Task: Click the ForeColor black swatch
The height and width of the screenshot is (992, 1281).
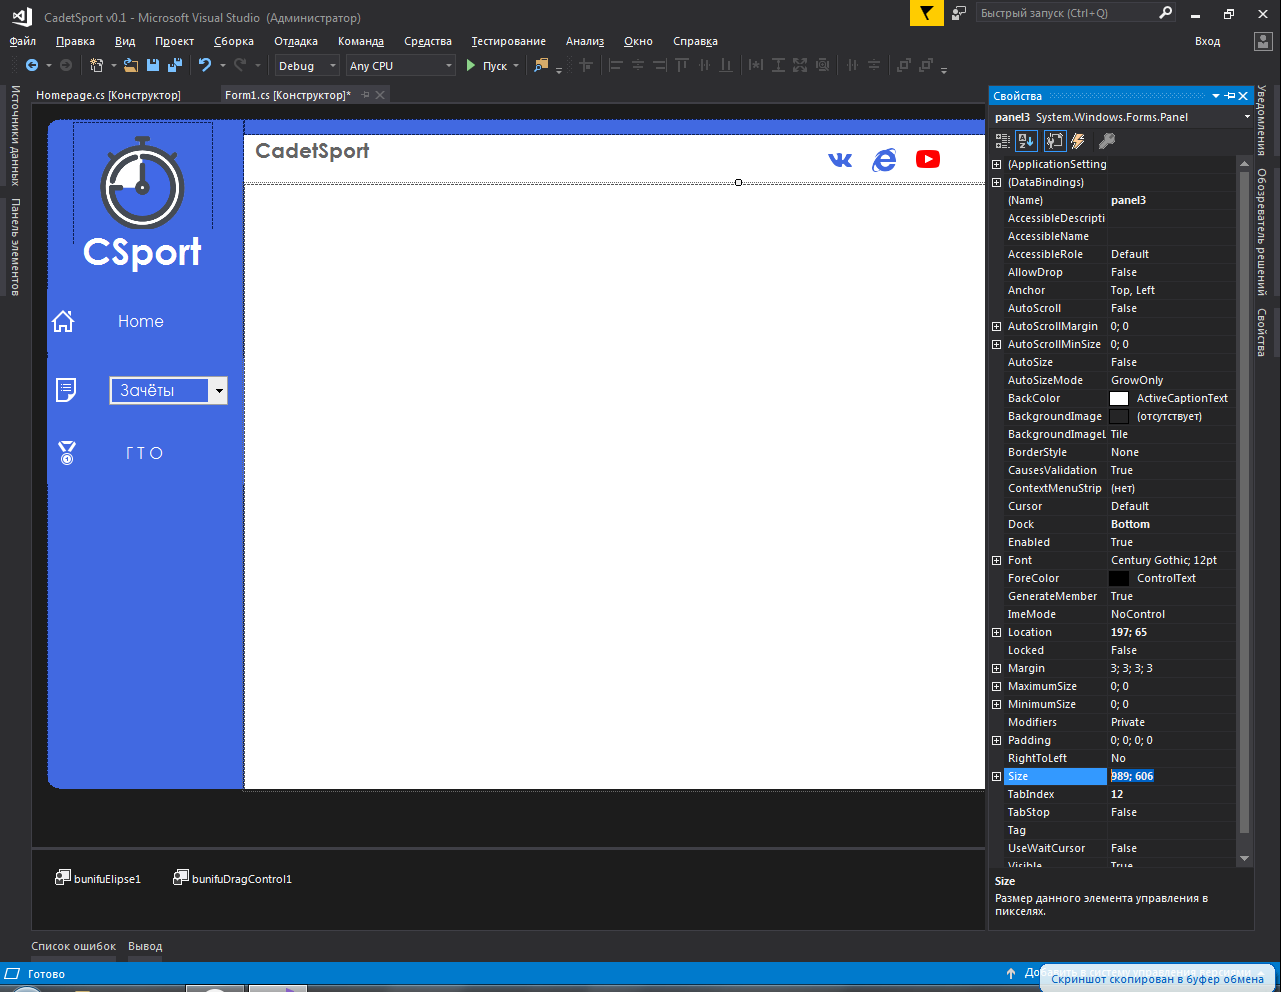Action: (1119, 578)
